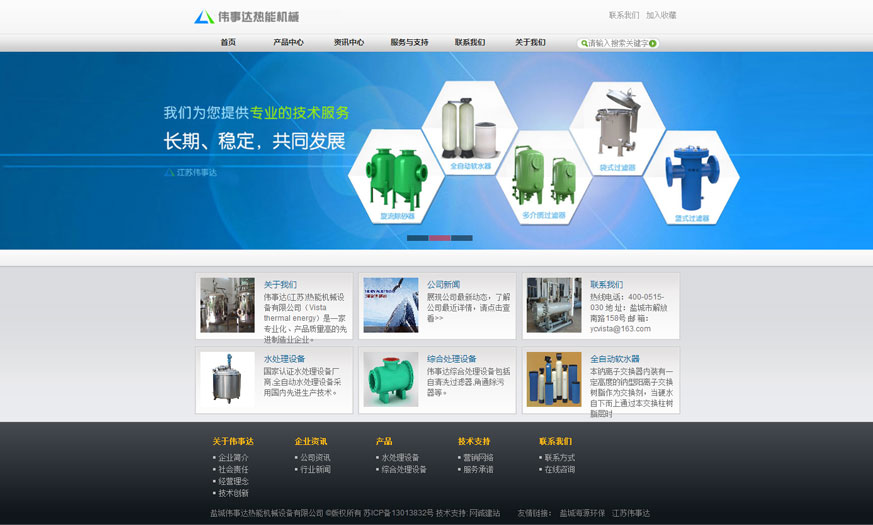Click the 江苏伟事达 friendly link in footer

631,513
